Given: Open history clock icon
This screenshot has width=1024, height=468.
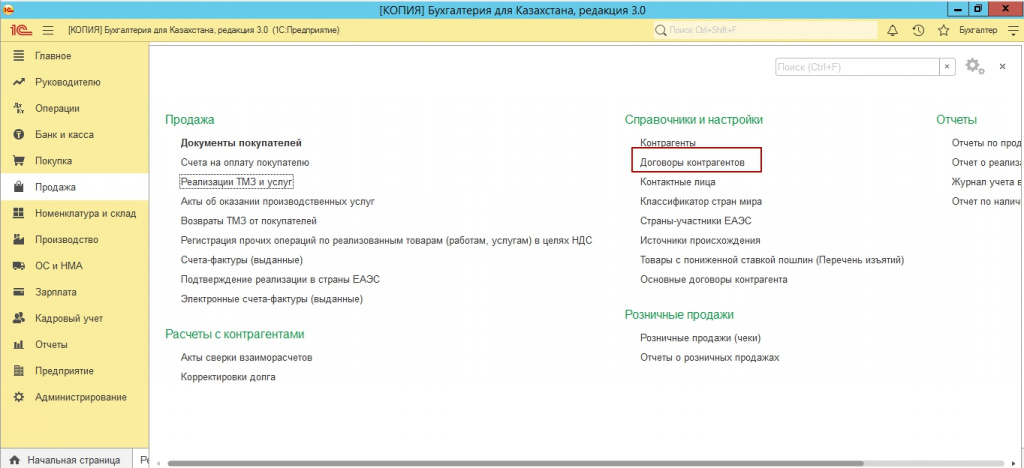Looking at the screenshot, I should click(x=918, y=30).
